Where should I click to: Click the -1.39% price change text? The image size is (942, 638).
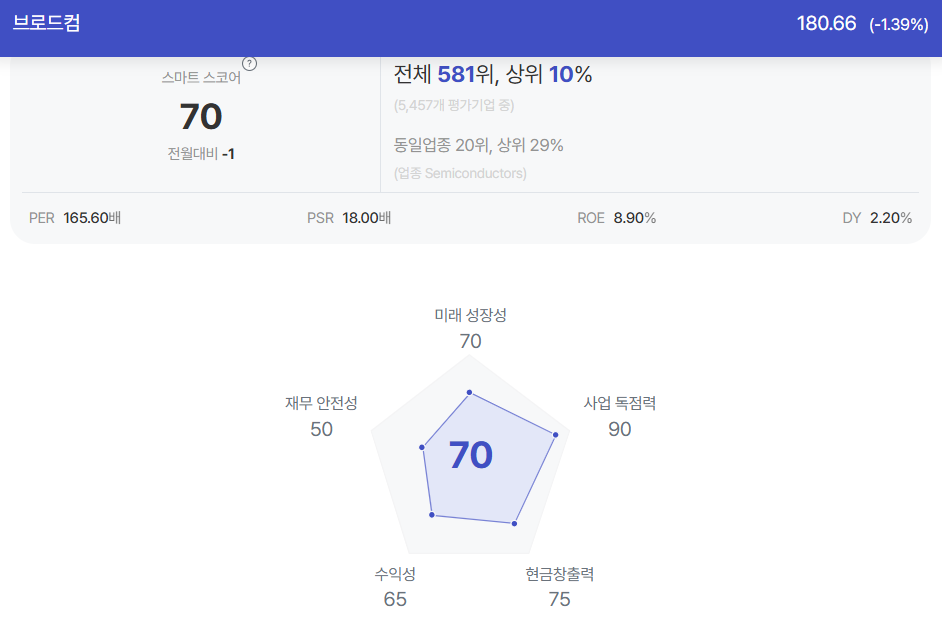coord(899,24)
